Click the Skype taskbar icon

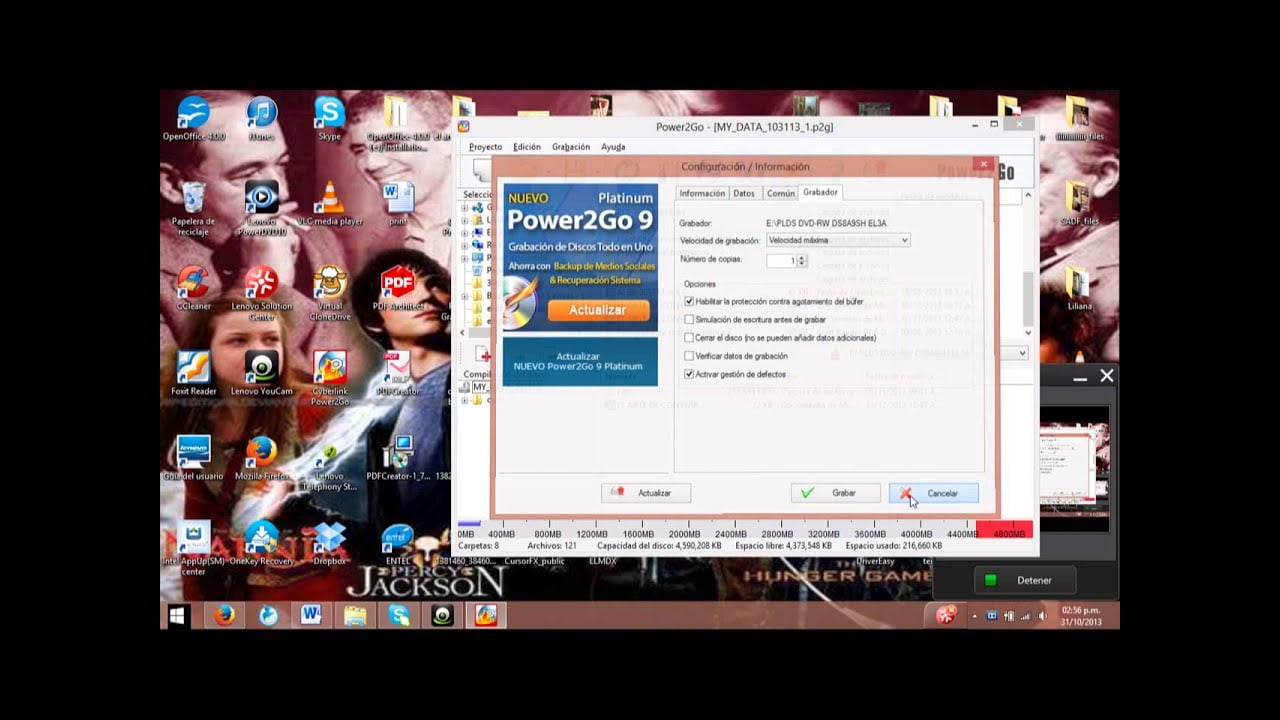pyautogui.click(x=399, y=615)
